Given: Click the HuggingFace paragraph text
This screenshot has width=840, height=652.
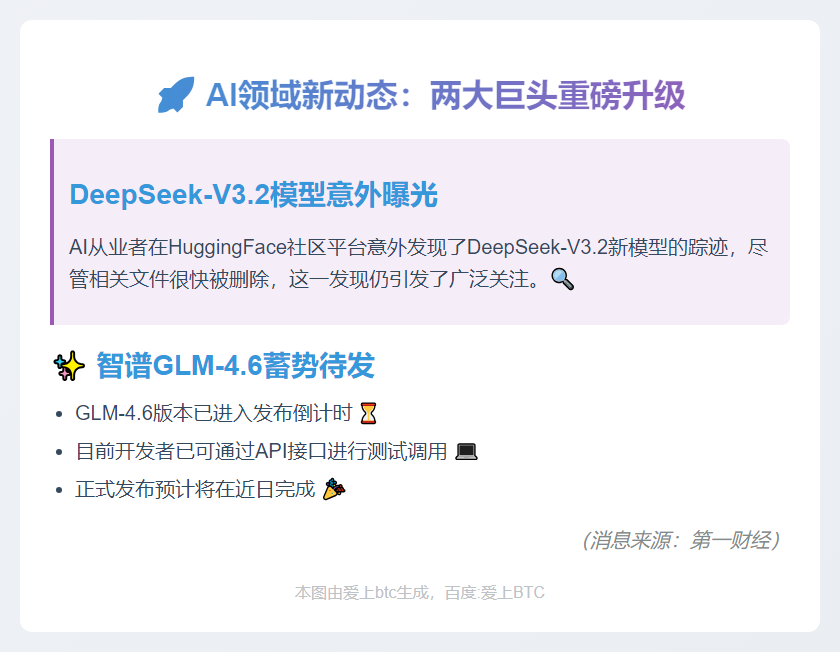Looking at the screenshot, I should (419, 263).
